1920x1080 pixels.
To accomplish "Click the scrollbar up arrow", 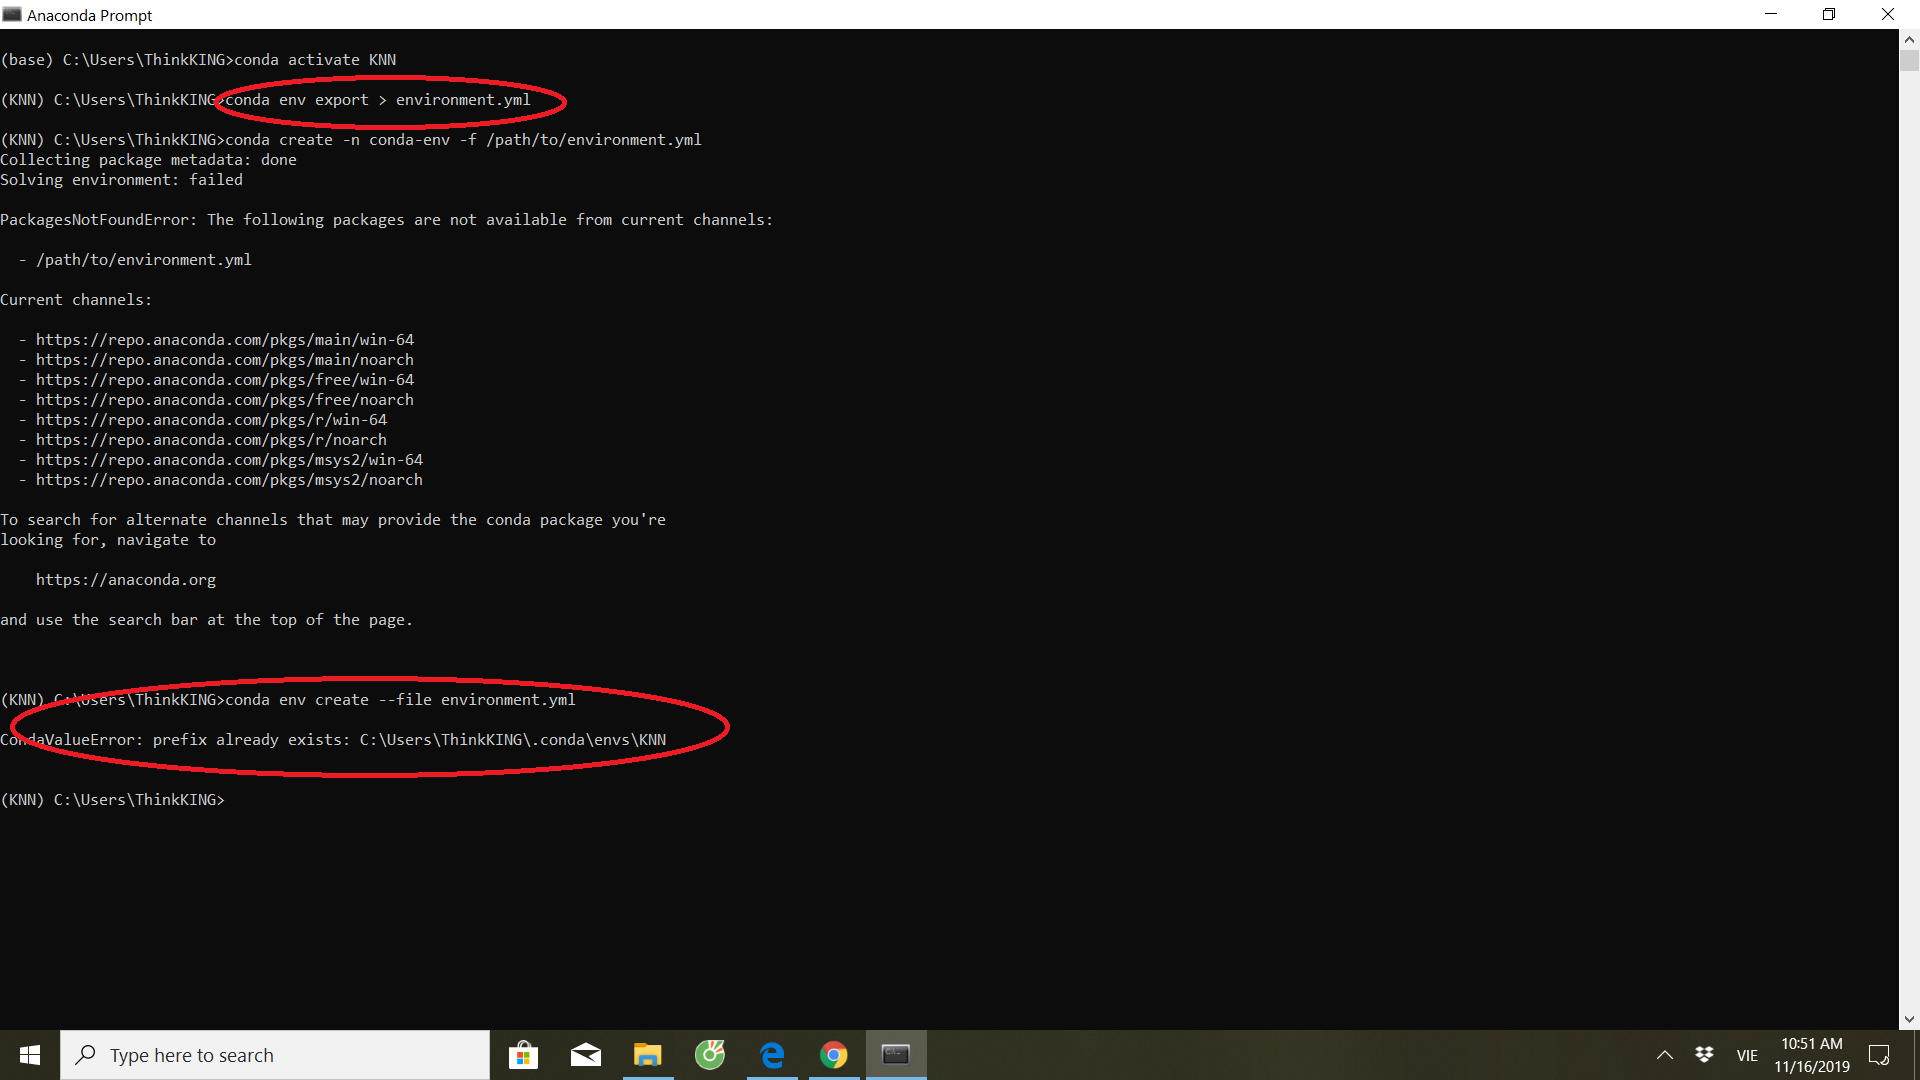I will (x=1909, y=40).
